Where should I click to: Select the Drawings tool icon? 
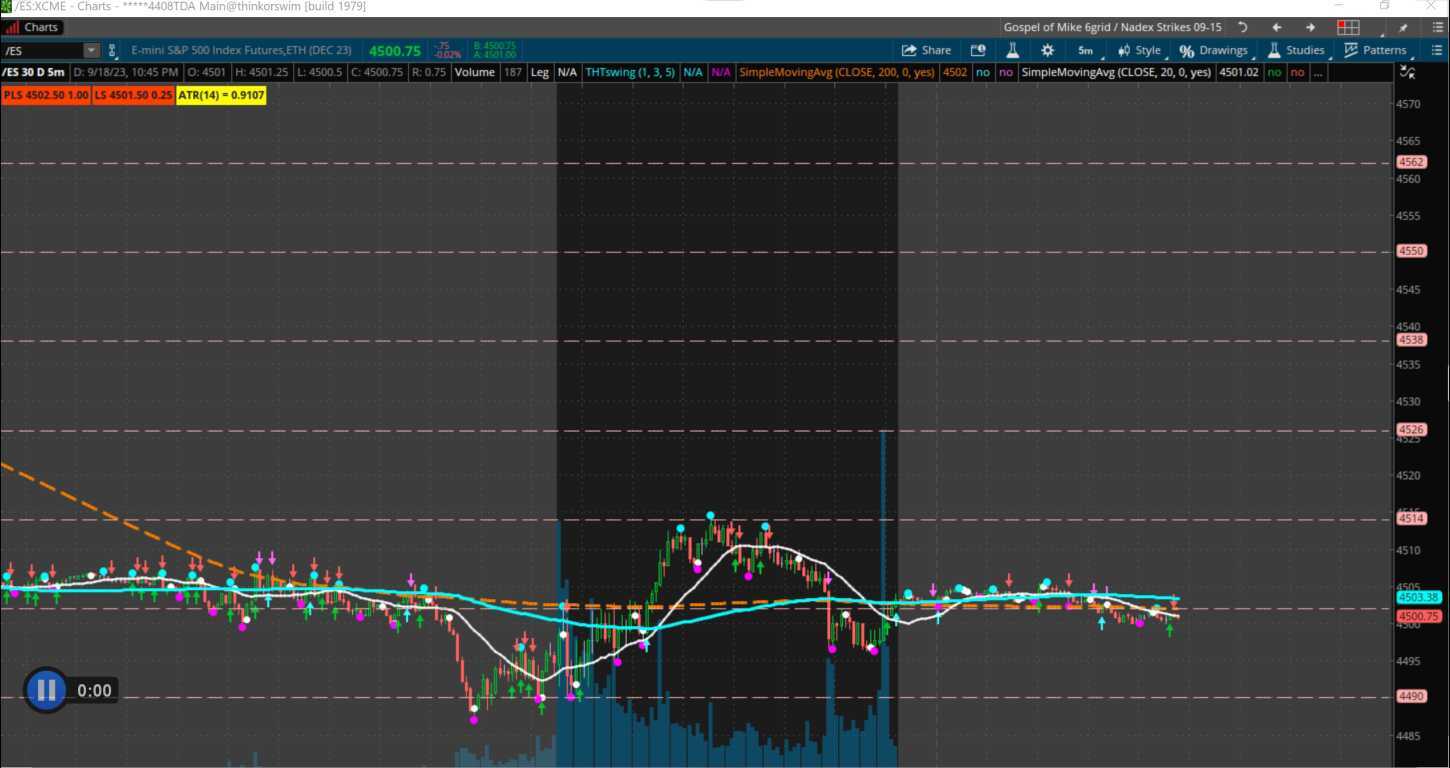(x=1188, y=50)
